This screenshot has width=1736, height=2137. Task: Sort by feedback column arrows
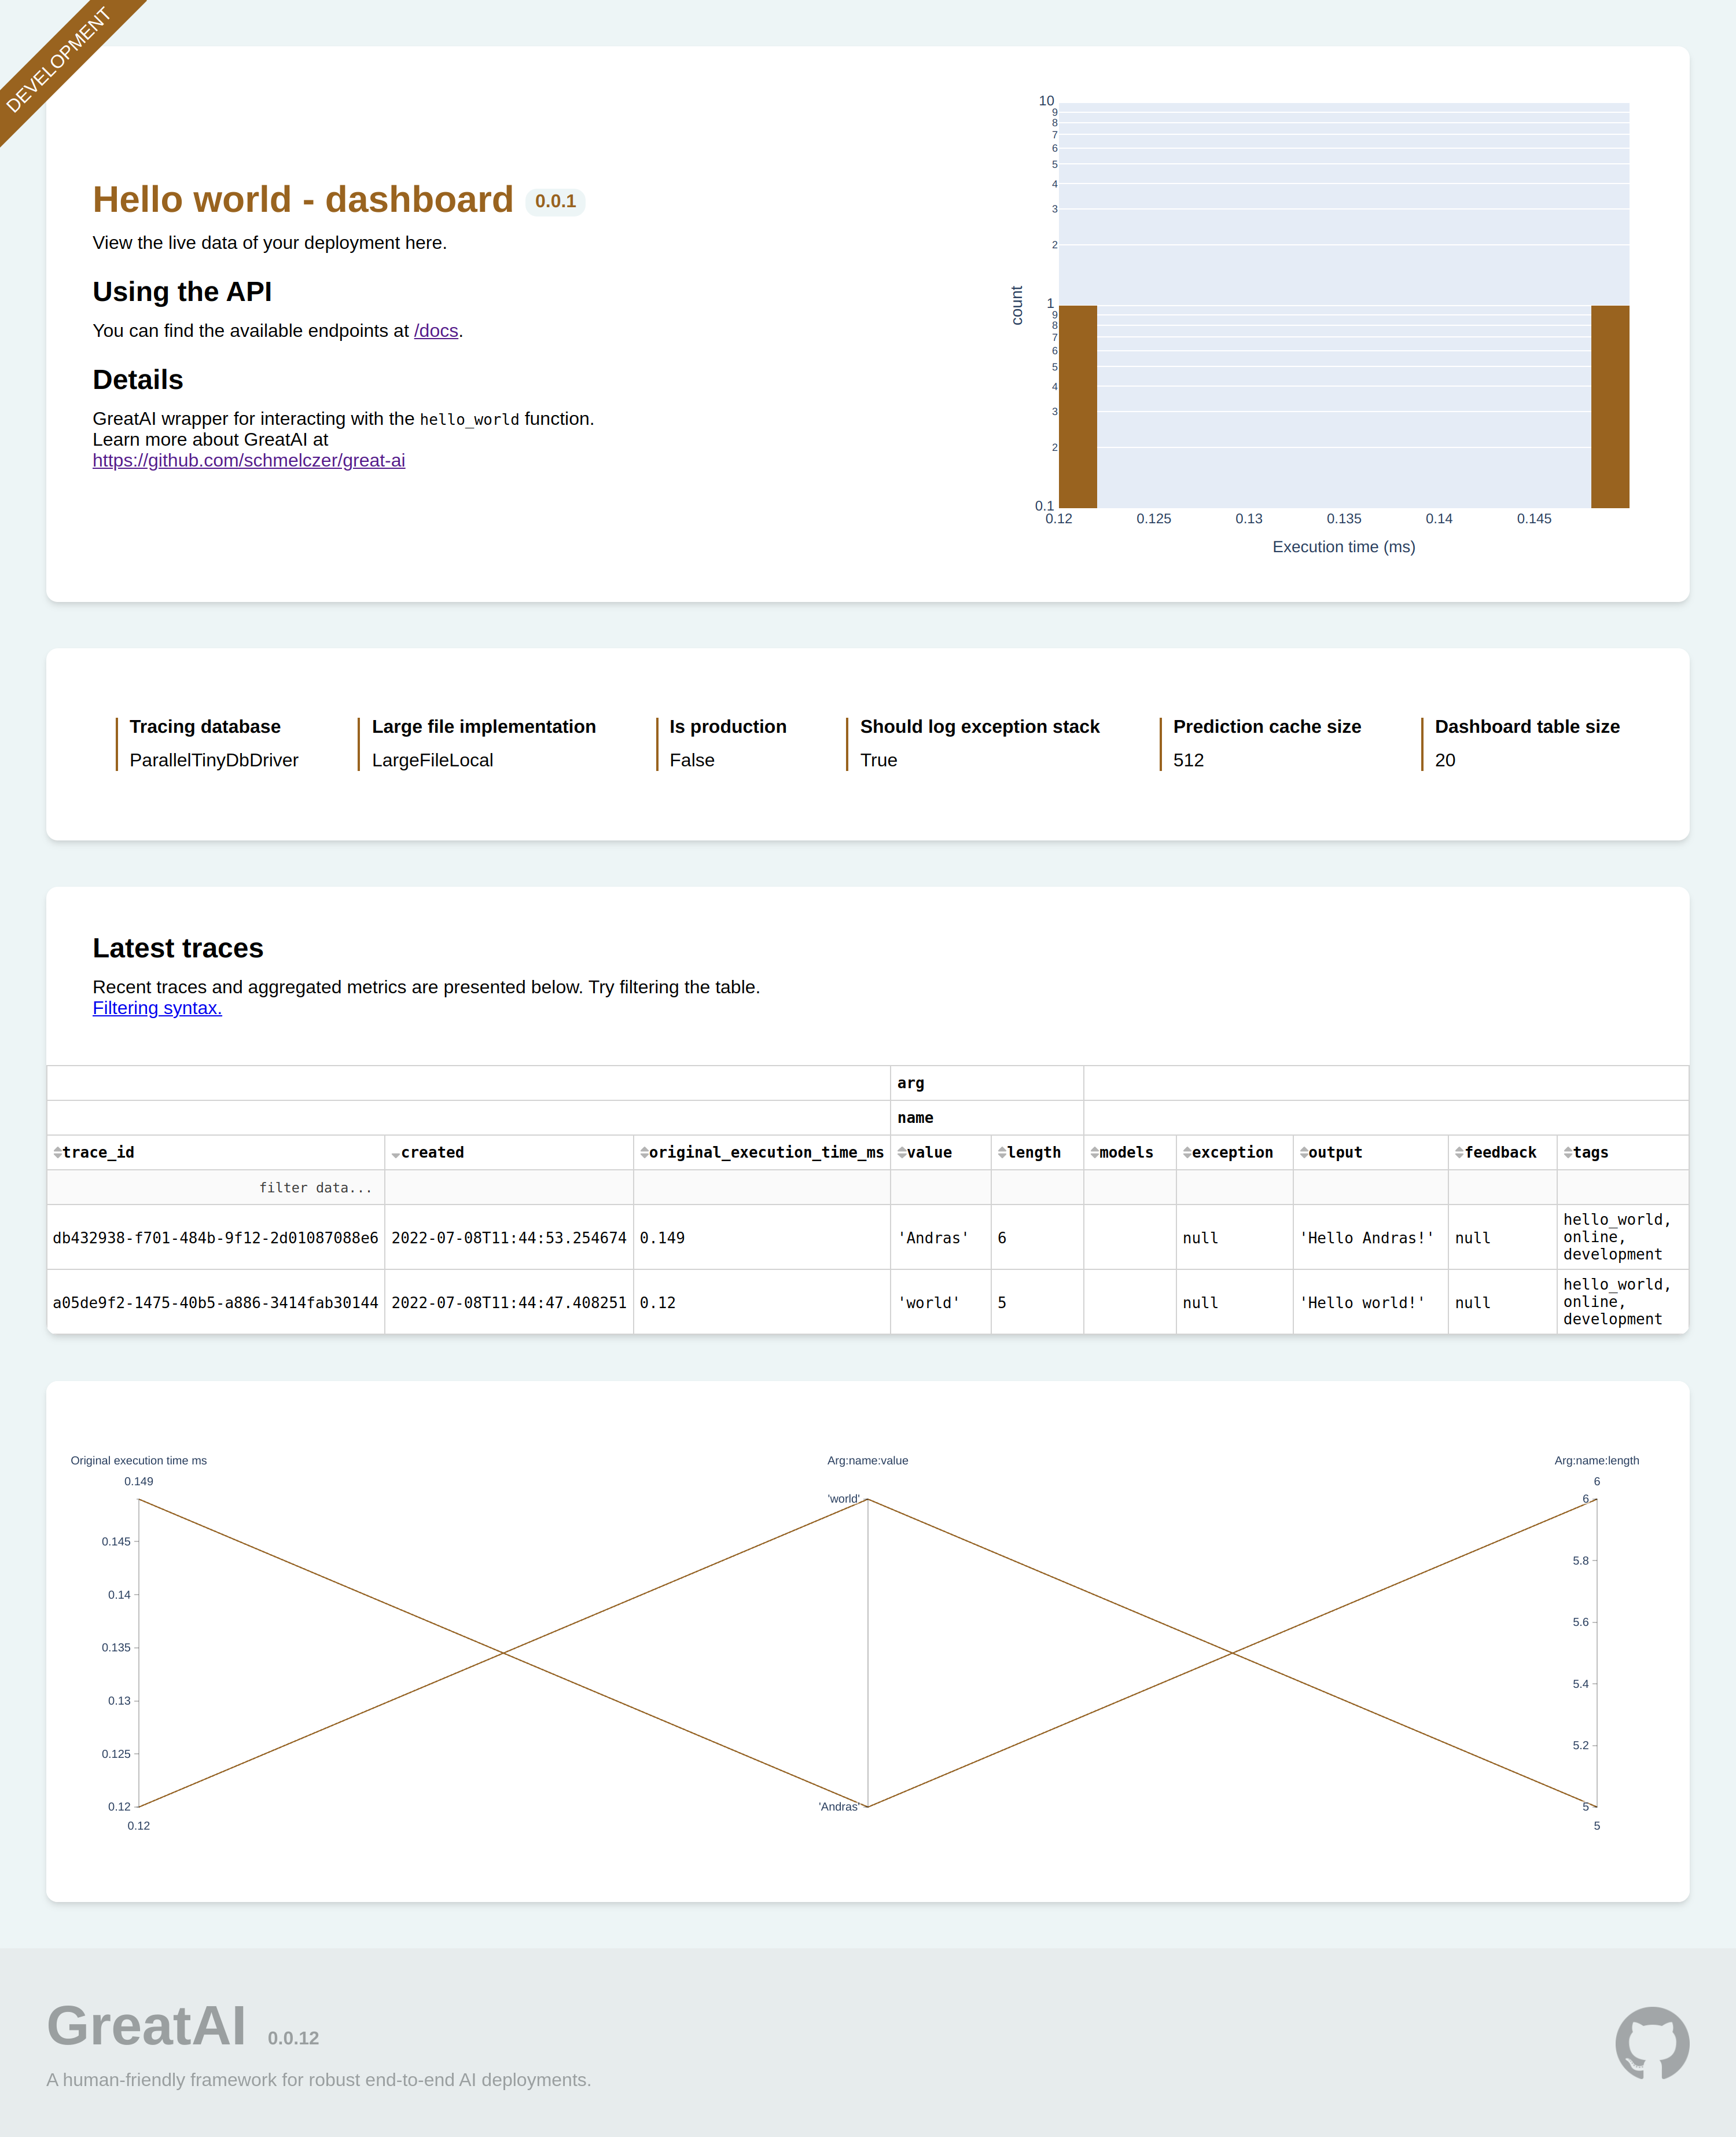1459,1153
